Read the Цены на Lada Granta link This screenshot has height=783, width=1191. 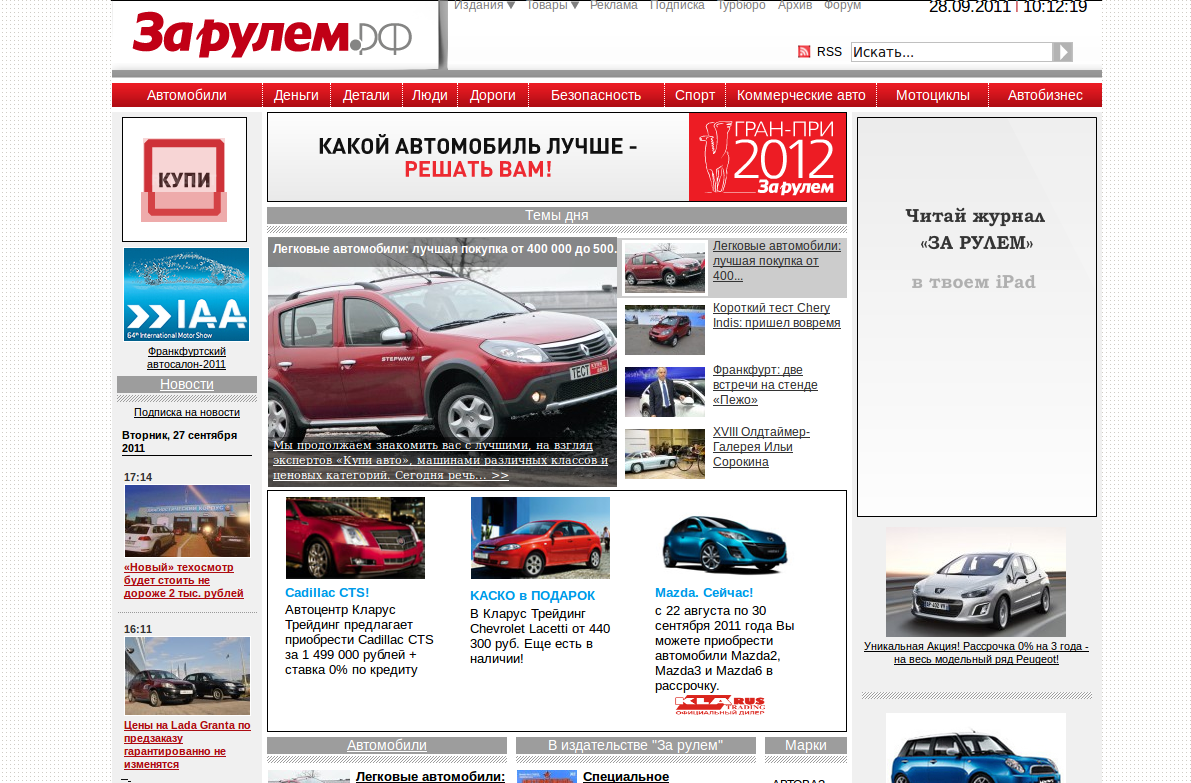[187, 745]
